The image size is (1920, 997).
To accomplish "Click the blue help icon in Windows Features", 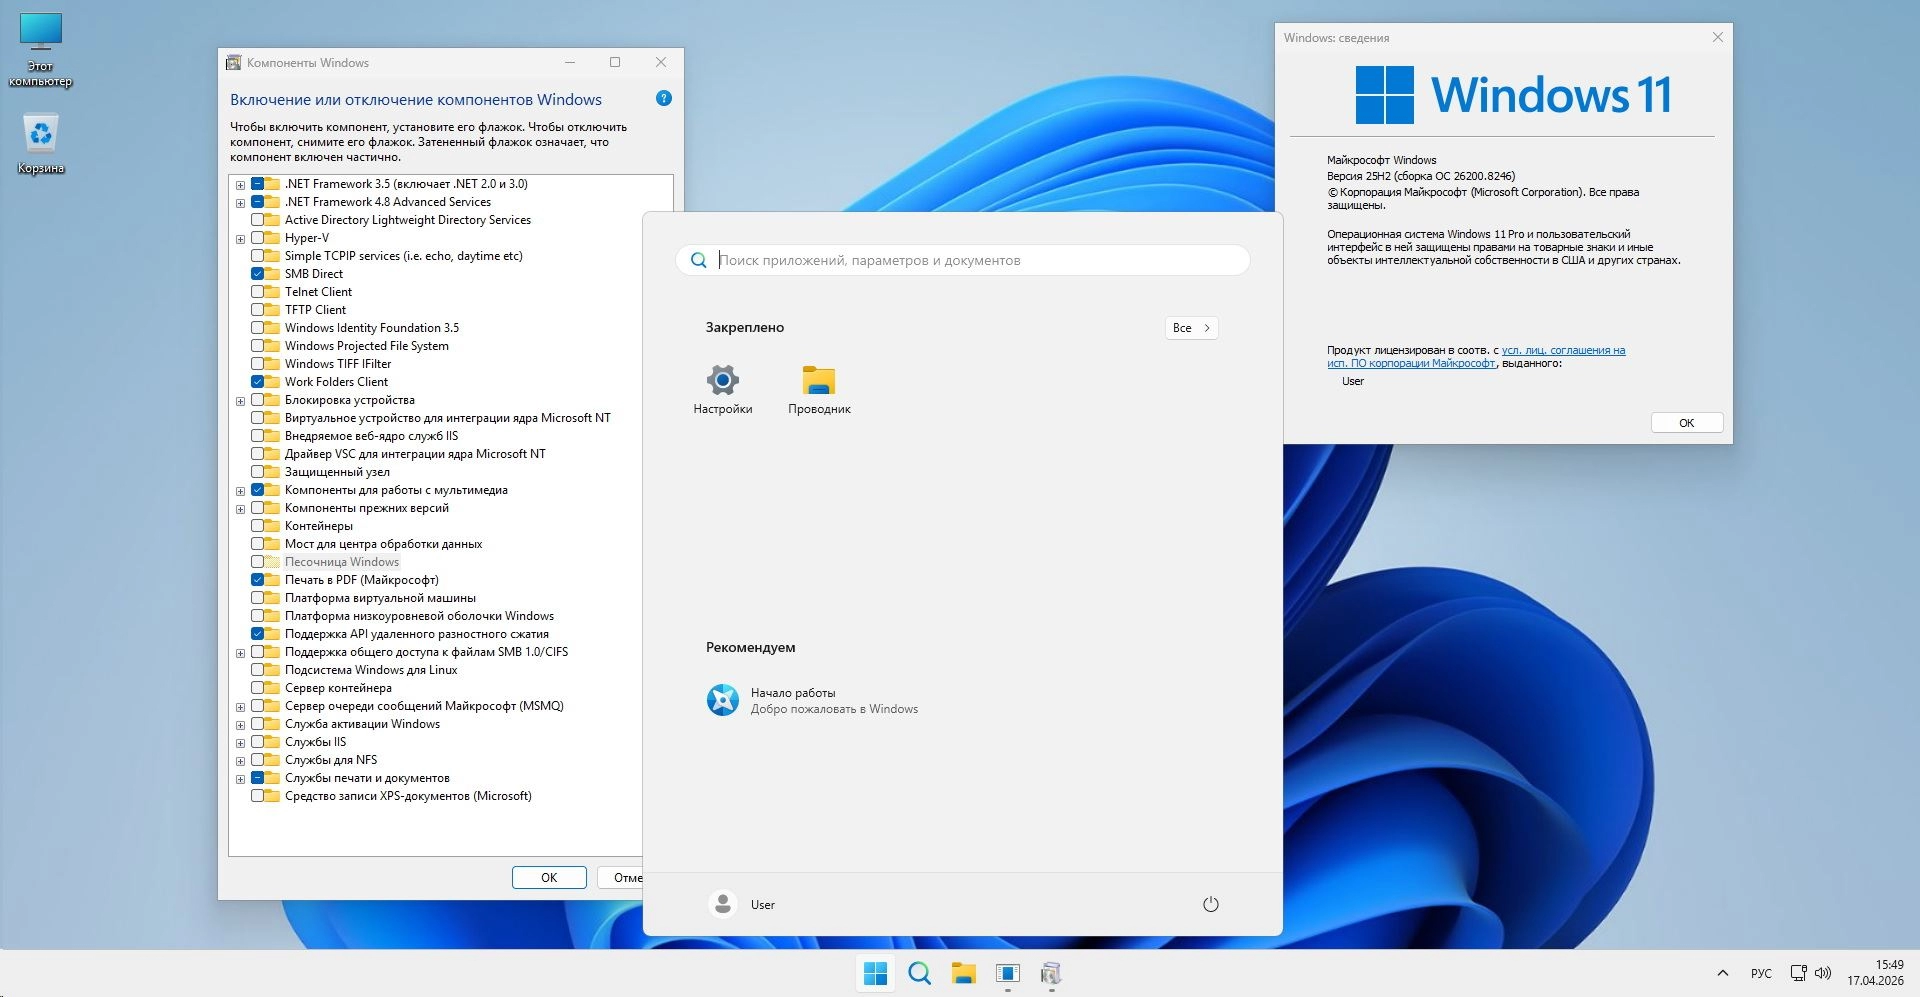I will (663, 98).
